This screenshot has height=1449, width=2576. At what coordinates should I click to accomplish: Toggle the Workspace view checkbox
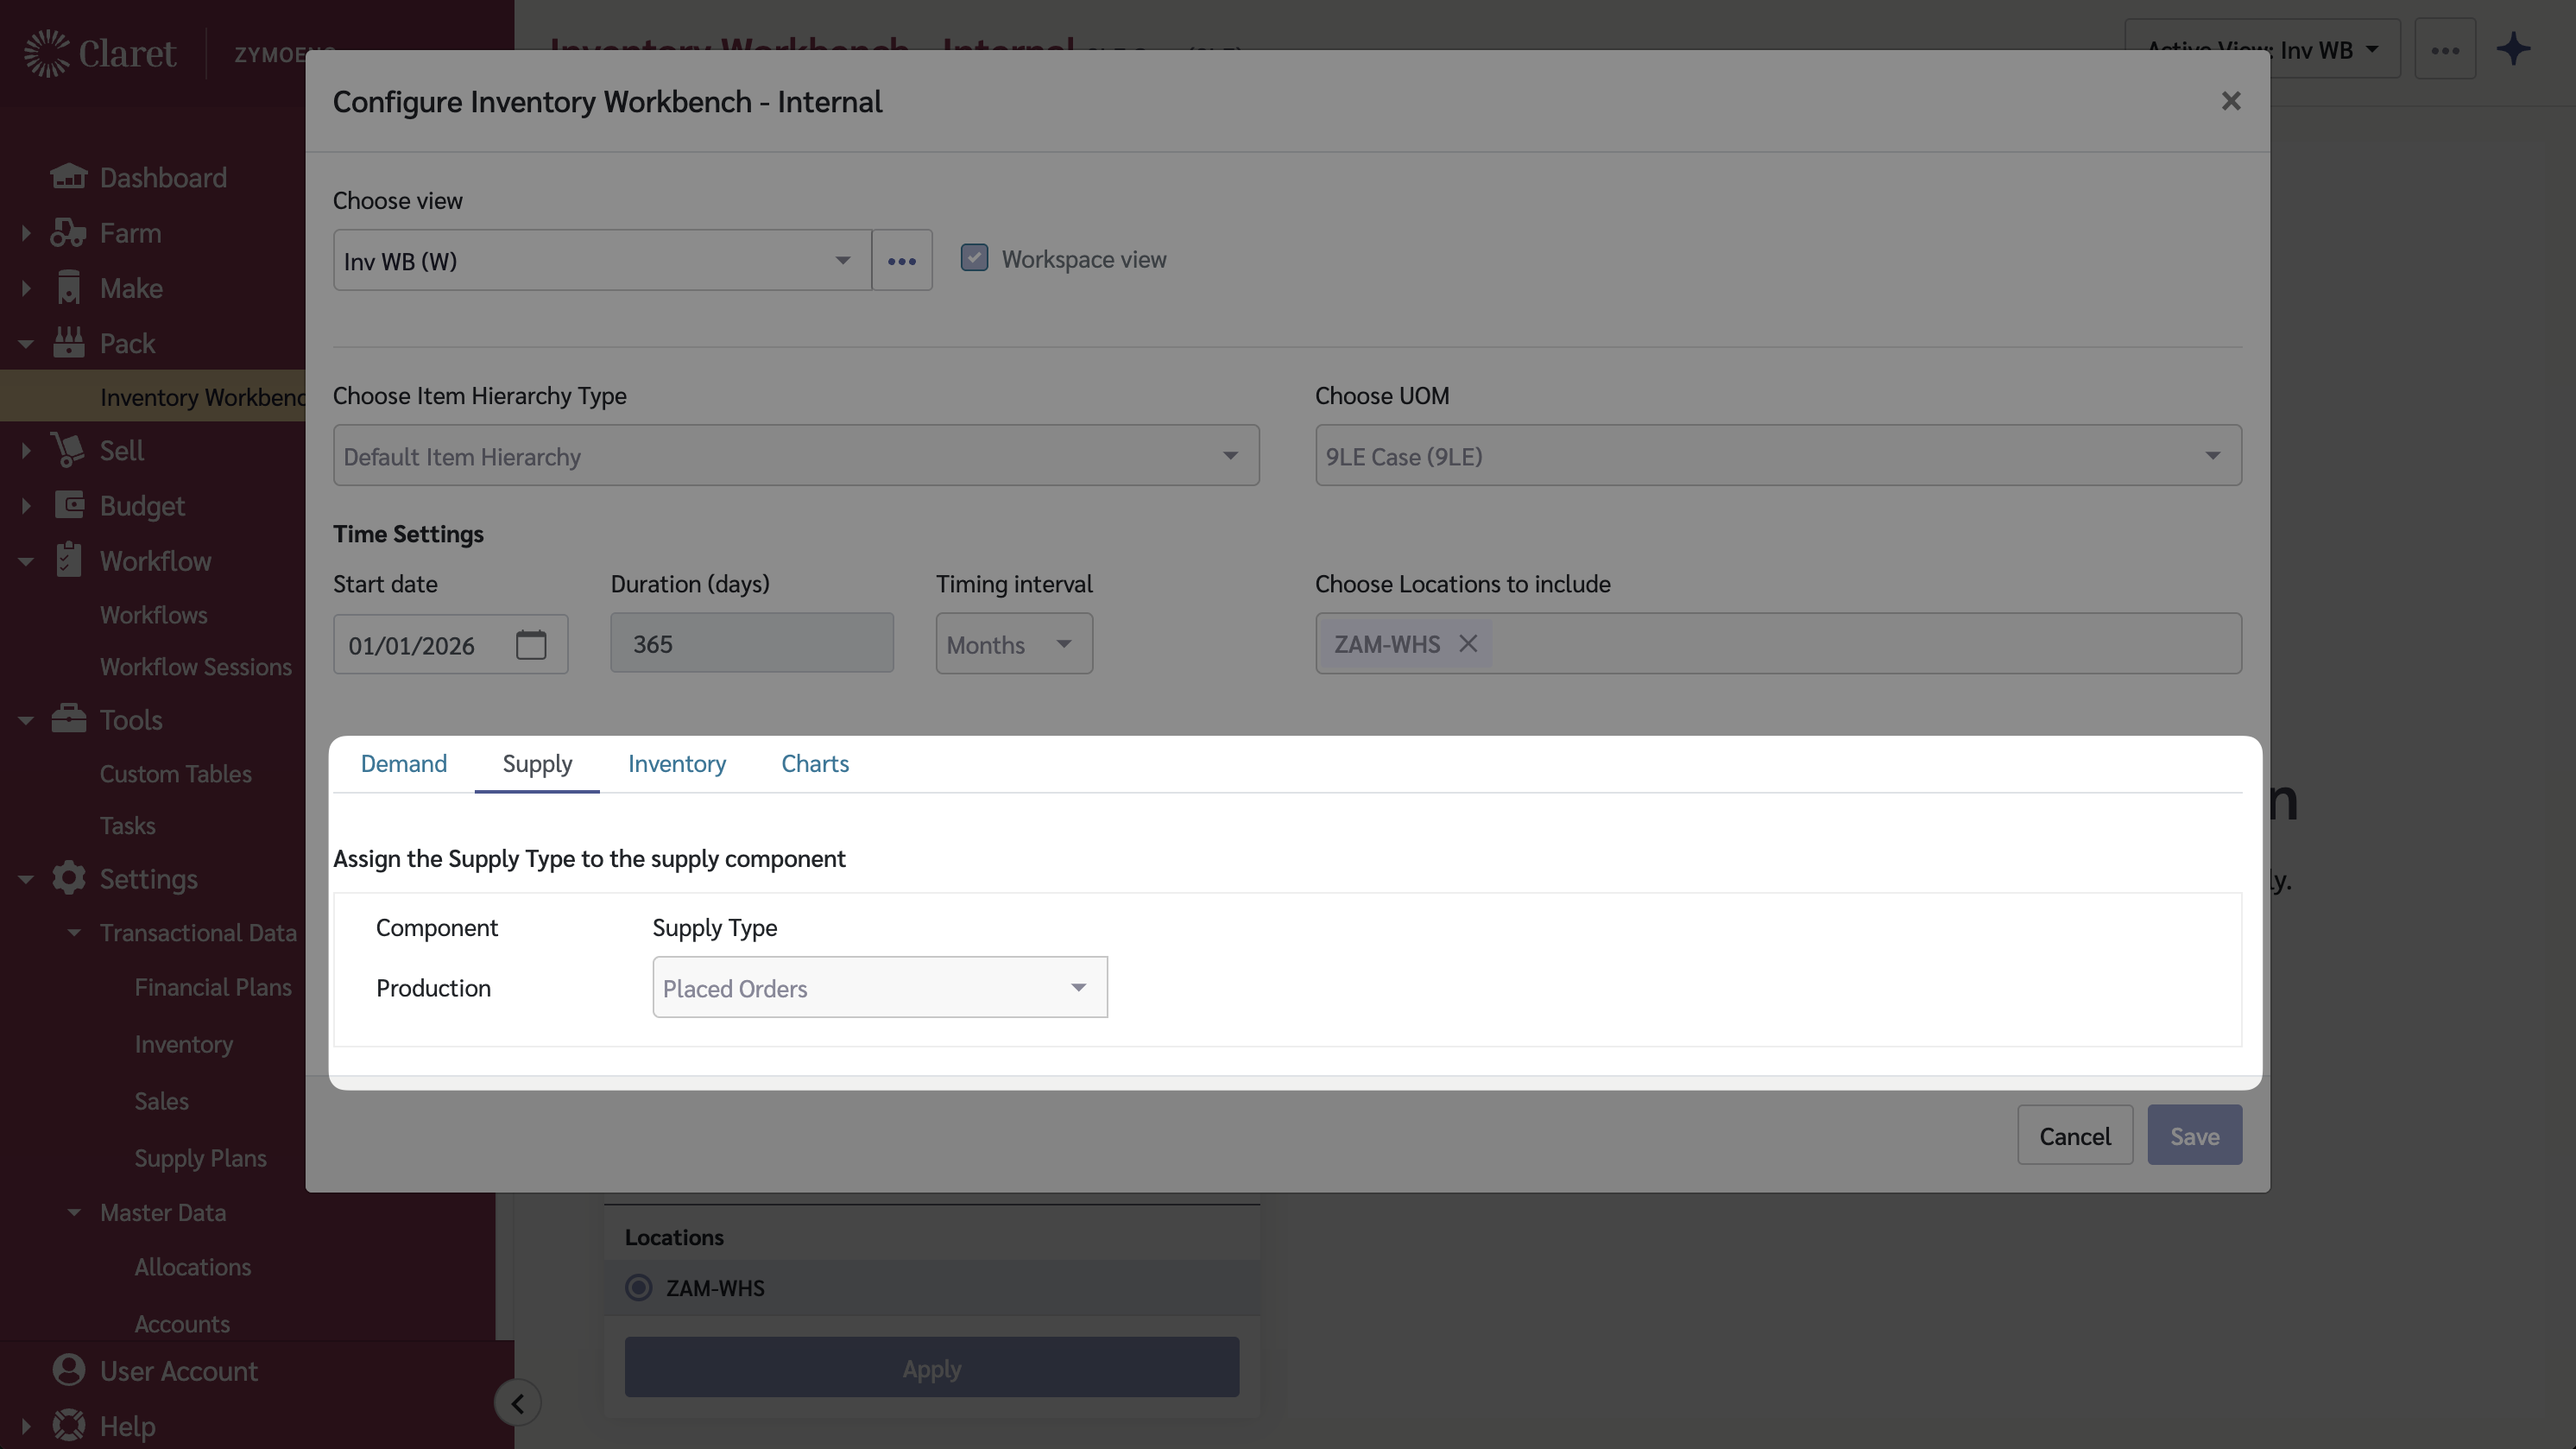click(x=974, y=258)
